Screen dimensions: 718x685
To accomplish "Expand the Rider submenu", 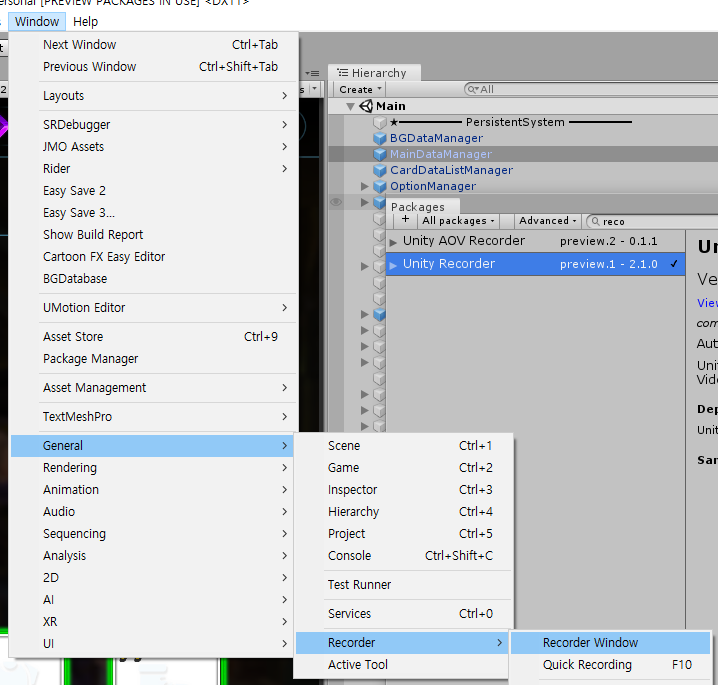I will 153,169.
